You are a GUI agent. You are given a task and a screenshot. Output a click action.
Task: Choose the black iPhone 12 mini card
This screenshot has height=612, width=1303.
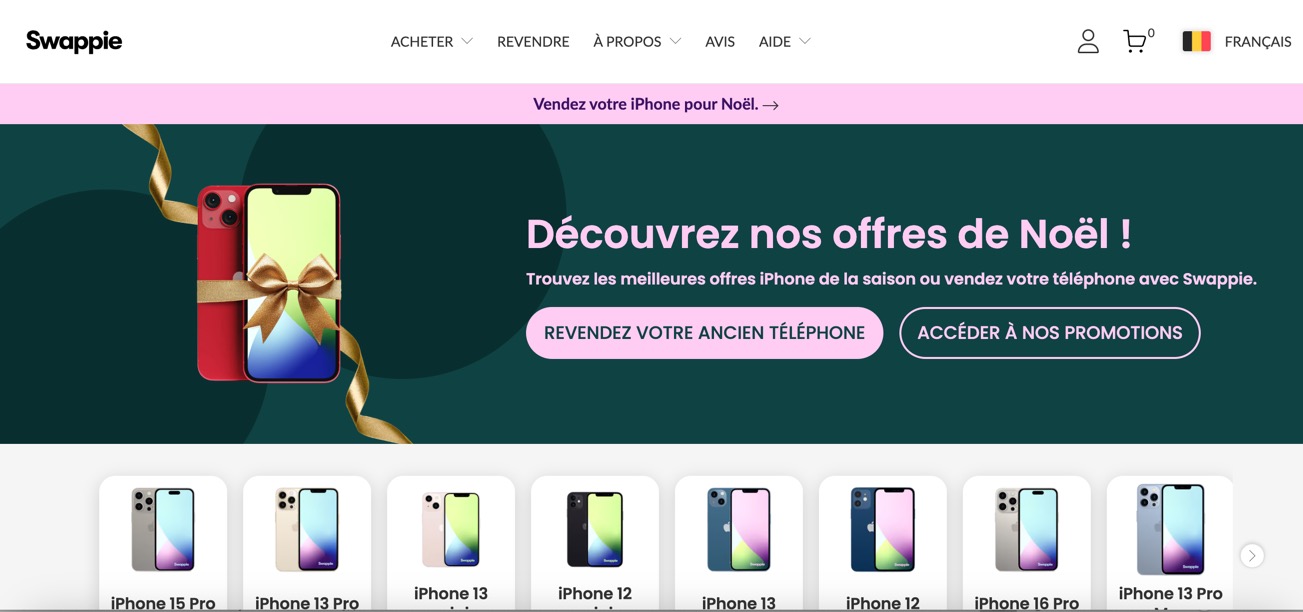click(x=595, y=543)
